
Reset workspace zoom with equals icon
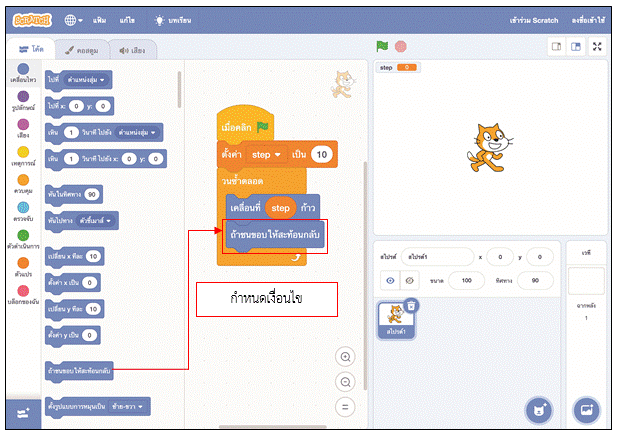pos(346,407)
